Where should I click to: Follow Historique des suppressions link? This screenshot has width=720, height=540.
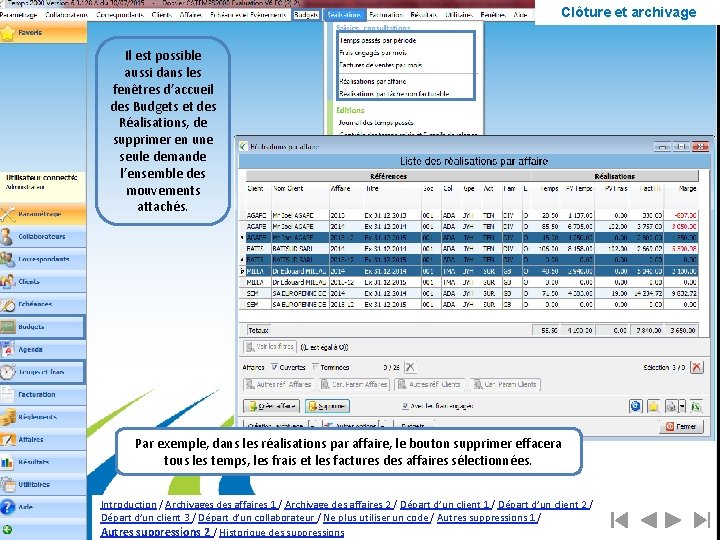(281, 533)
